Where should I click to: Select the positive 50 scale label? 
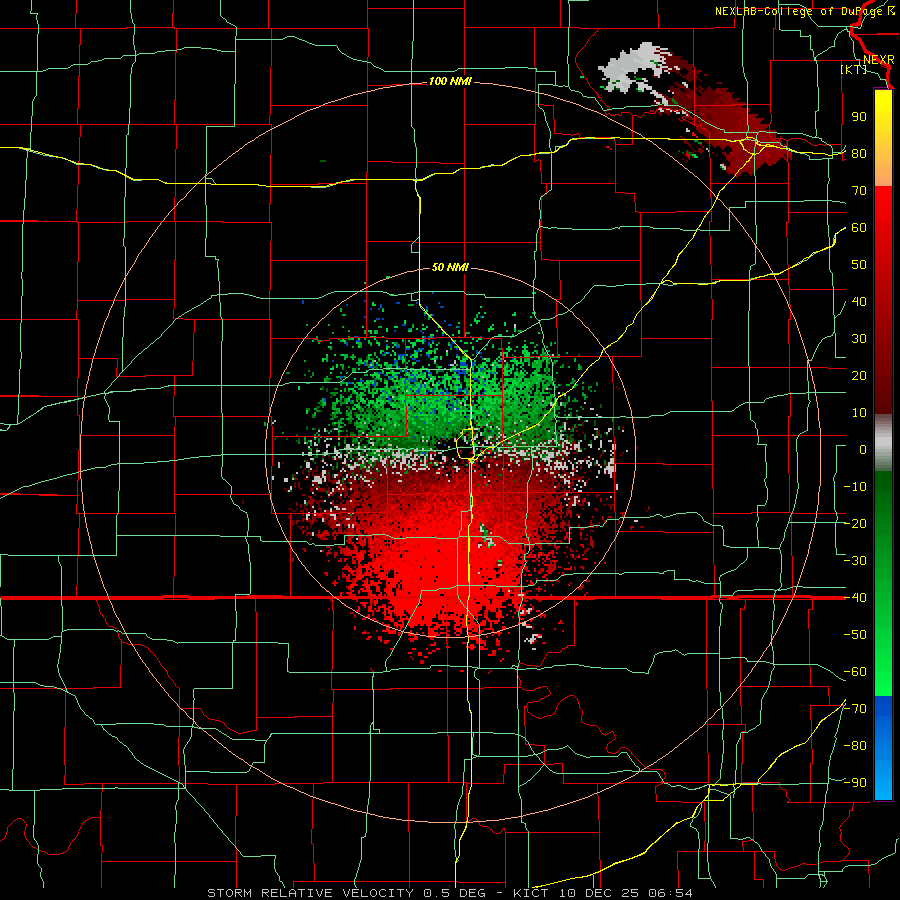[859, 265]
